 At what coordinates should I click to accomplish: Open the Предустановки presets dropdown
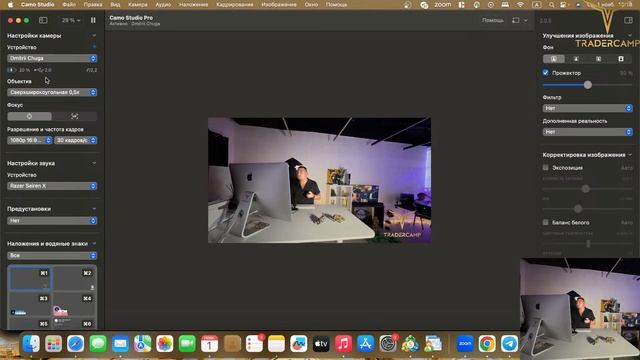point(52,220)
